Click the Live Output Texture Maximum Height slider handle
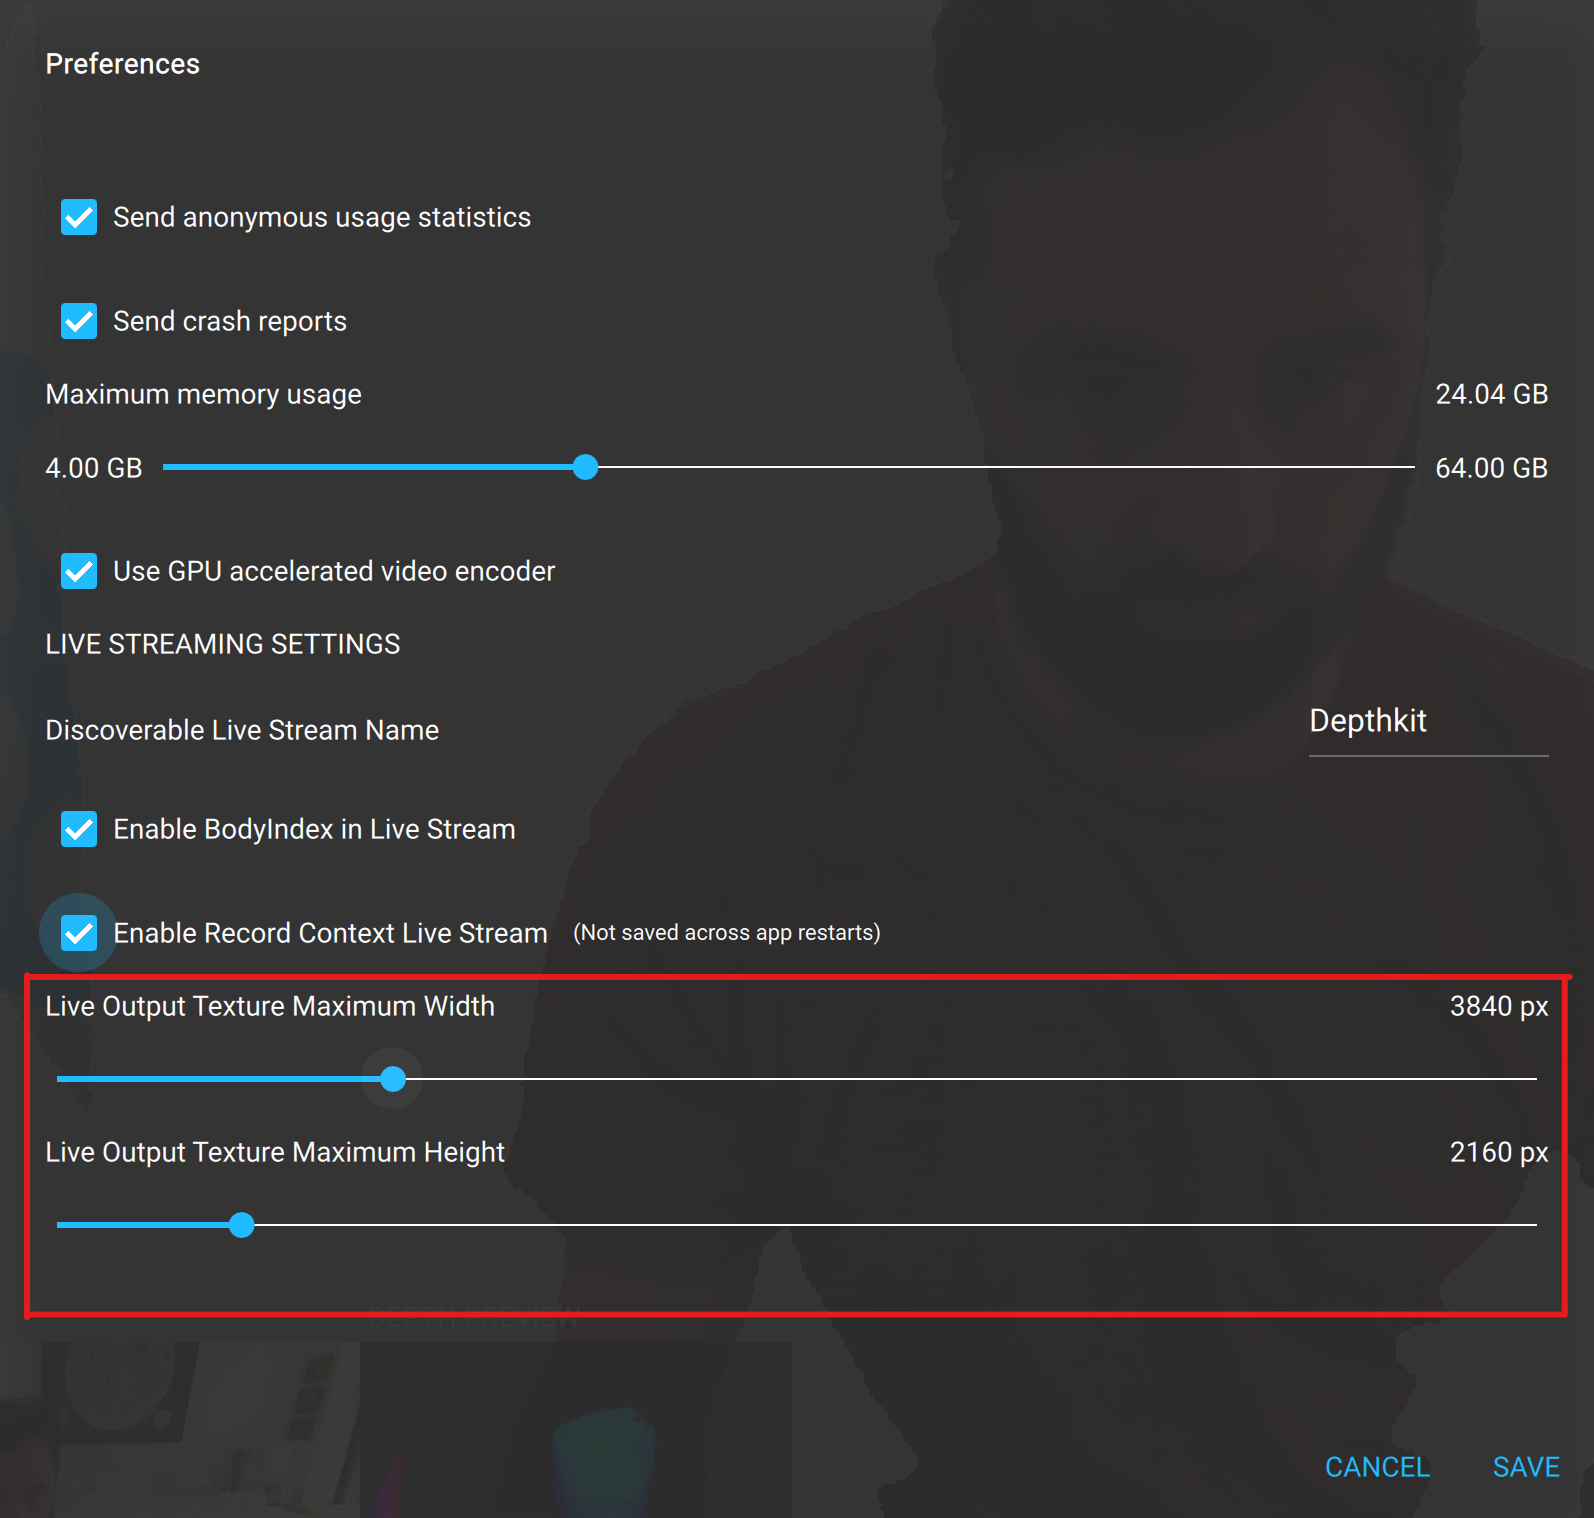 pos(241,1225)
